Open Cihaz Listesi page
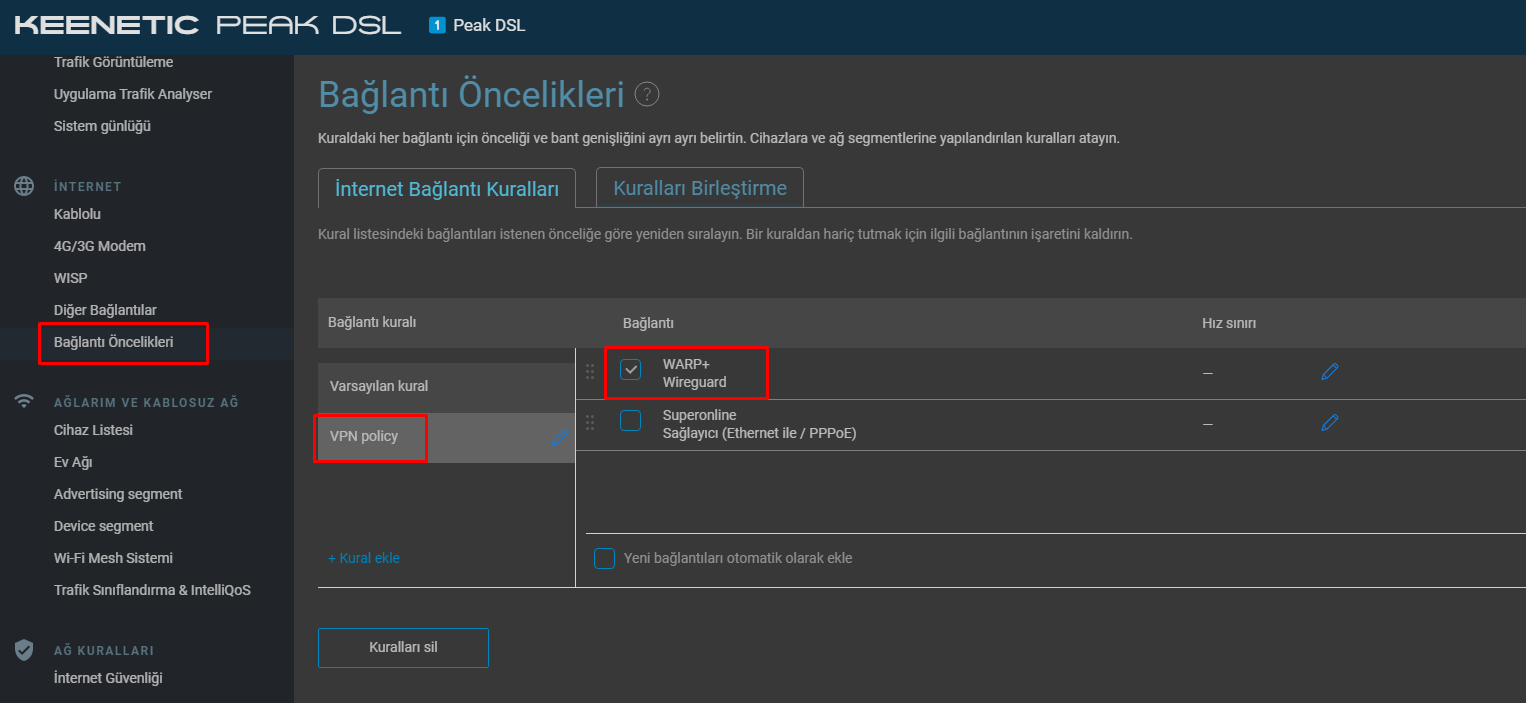Image resolution: width=1526 pixels, height=703 pixels. (x=93, y=430)
